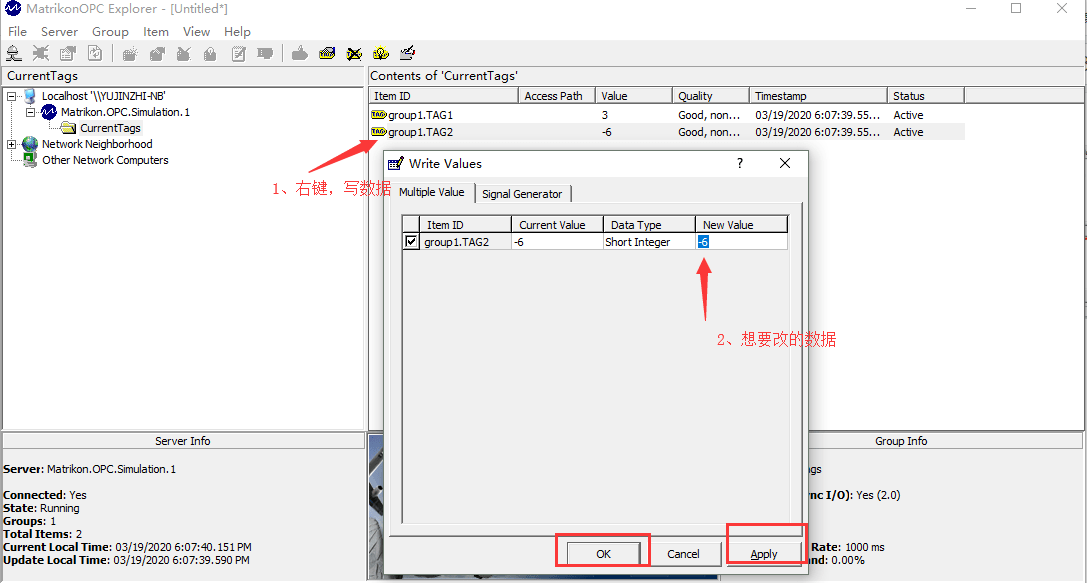Click the add tags yellow toolbar icon
This screenshot has height=583, width=1087.
[327, 53]
